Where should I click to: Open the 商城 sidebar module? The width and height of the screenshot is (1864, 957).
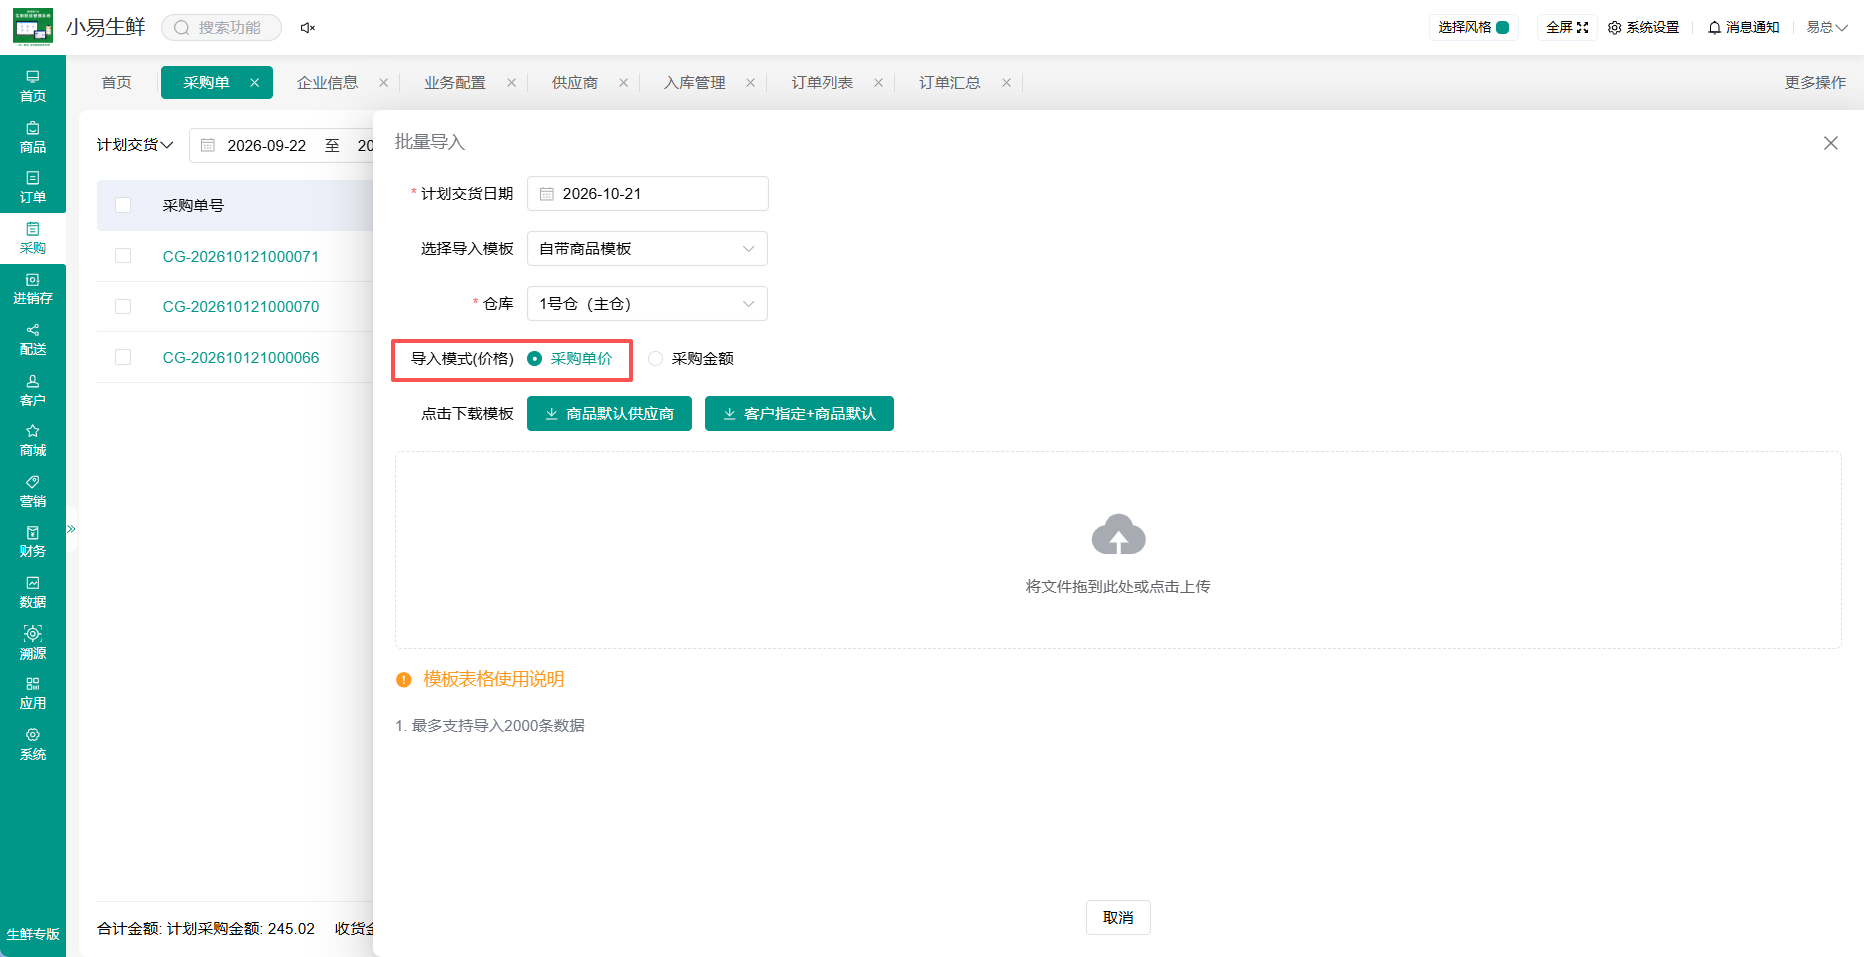coord(33,440)
